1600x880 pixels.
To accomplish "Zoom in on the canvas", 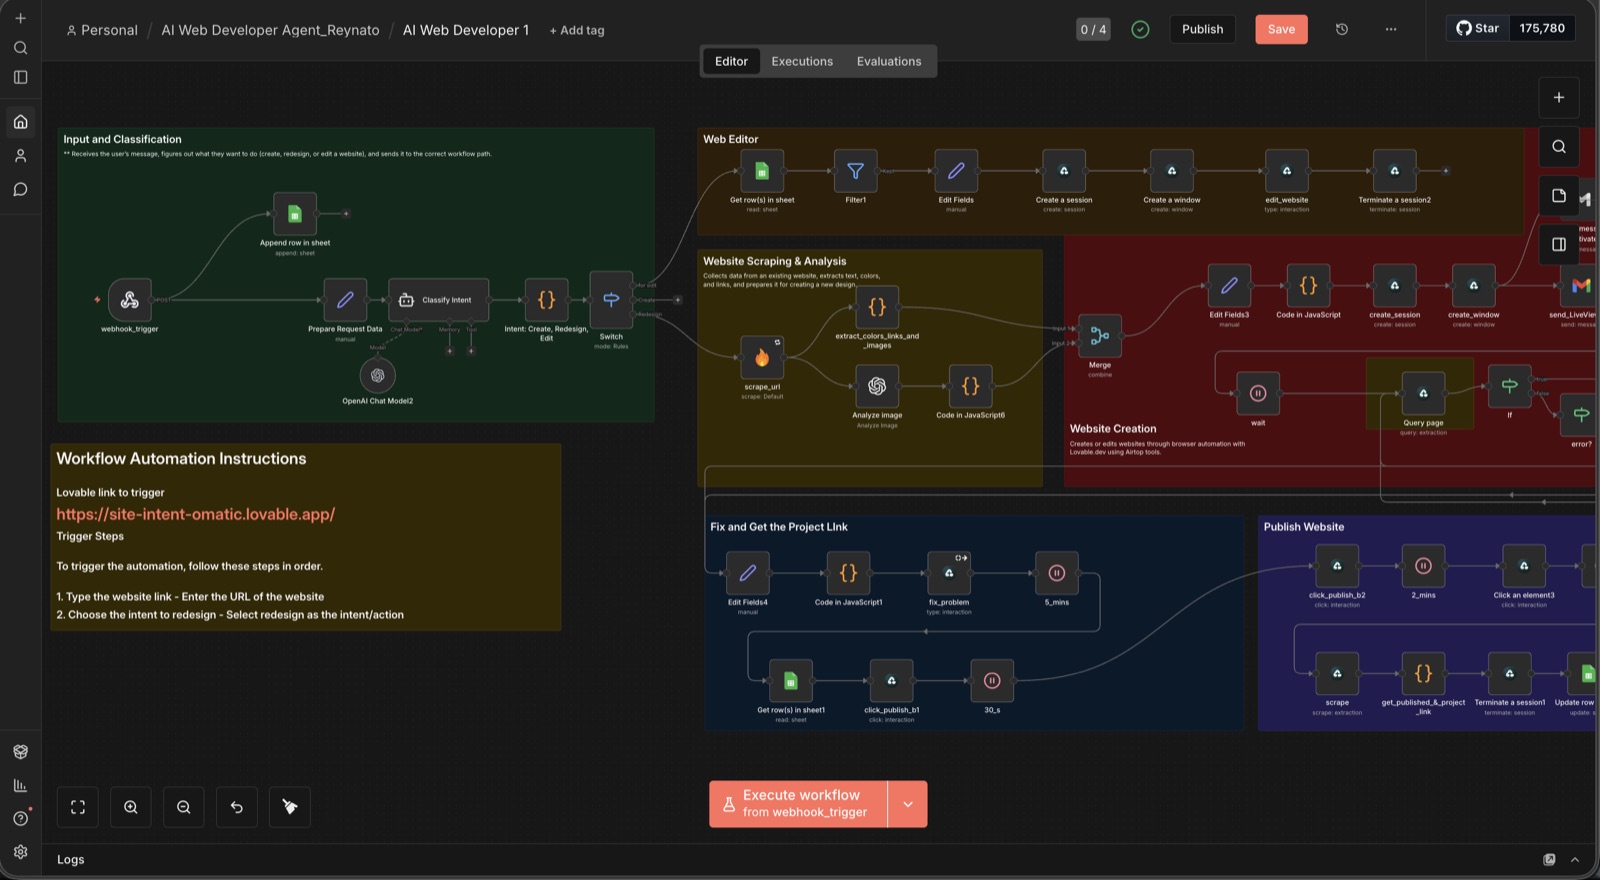I will pos(131,807).
